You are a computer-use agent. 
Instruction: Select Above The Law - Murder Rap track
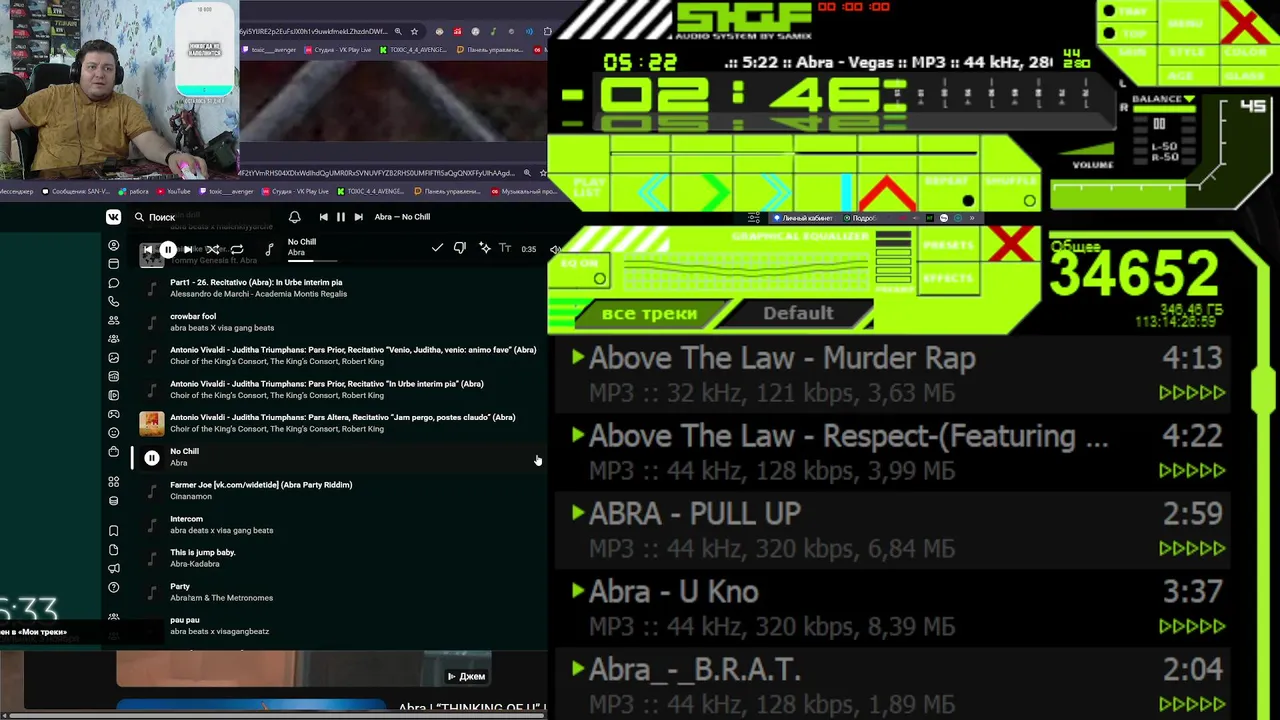[892, 374]
